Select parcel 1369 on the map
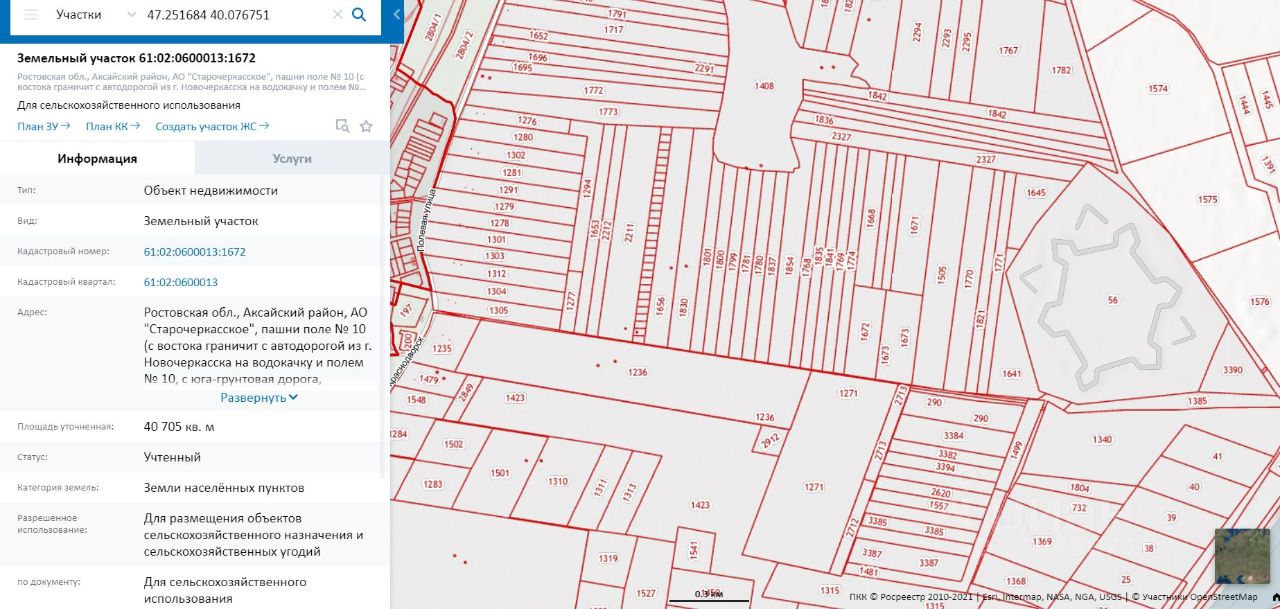This screenshot has width=1280, height=609. click(x=1043, y=542)
